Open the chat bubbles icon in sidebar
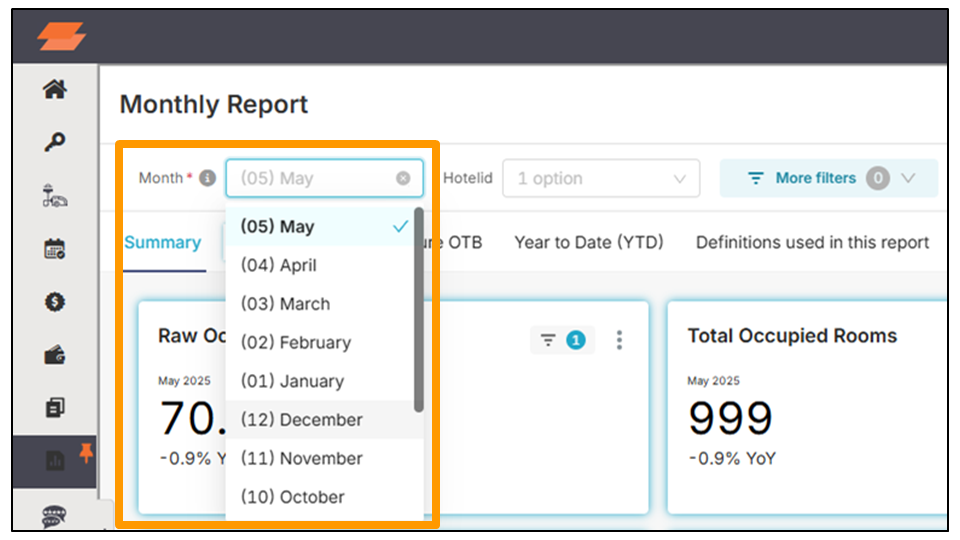This screenshot has width=960, height=540. coord(54,516)
